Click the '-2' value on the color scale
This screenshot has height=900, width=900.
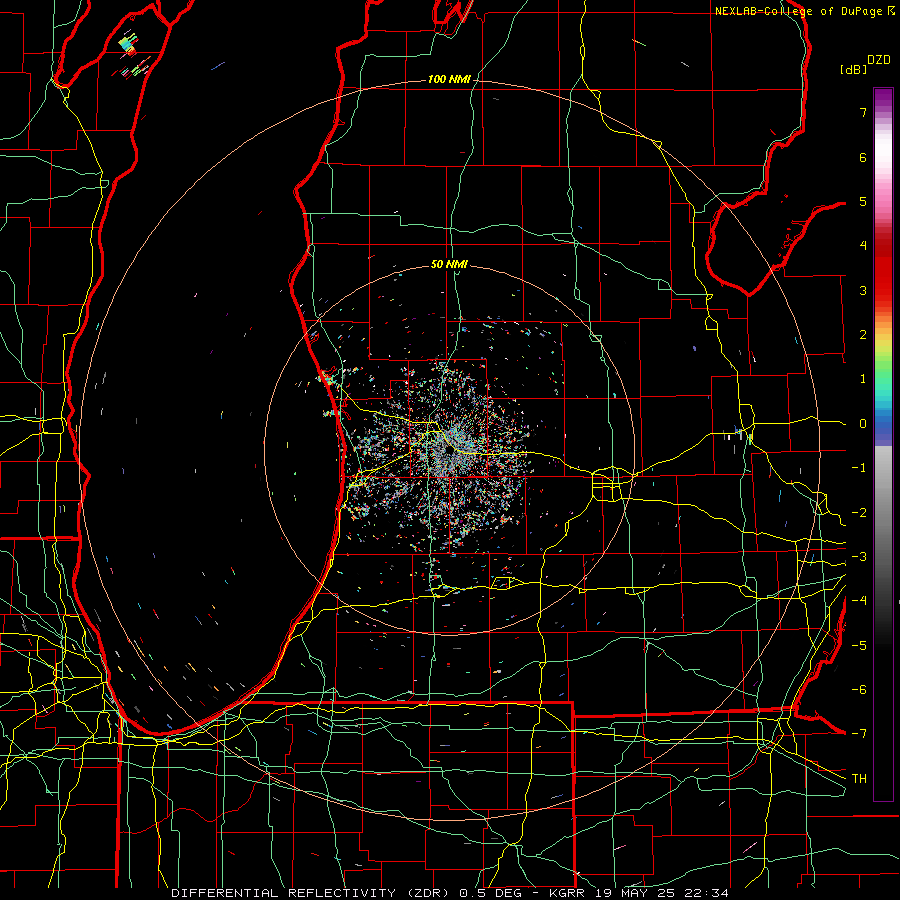pyautogui.click(x=859, y=513)
